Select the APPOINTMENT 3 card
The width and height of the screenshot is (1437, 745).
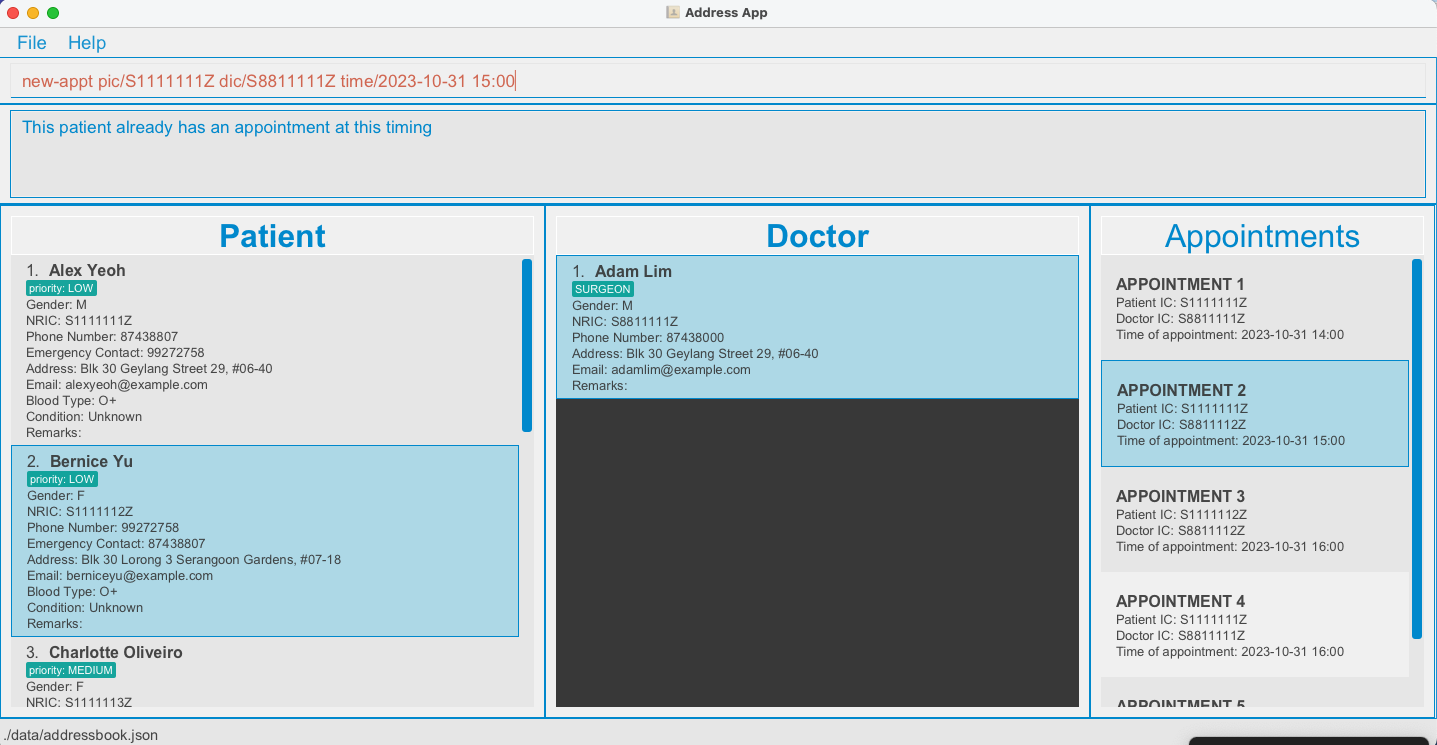pos(1255,520)
